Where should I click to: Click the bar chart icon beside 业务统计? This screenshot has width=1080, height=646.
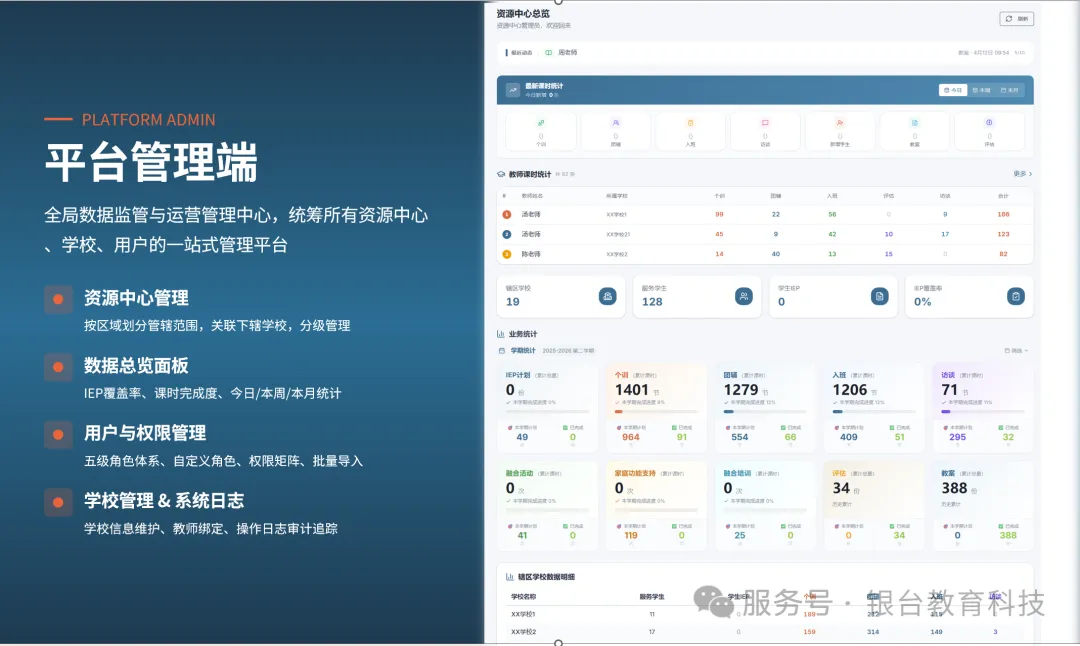point(501,334)
